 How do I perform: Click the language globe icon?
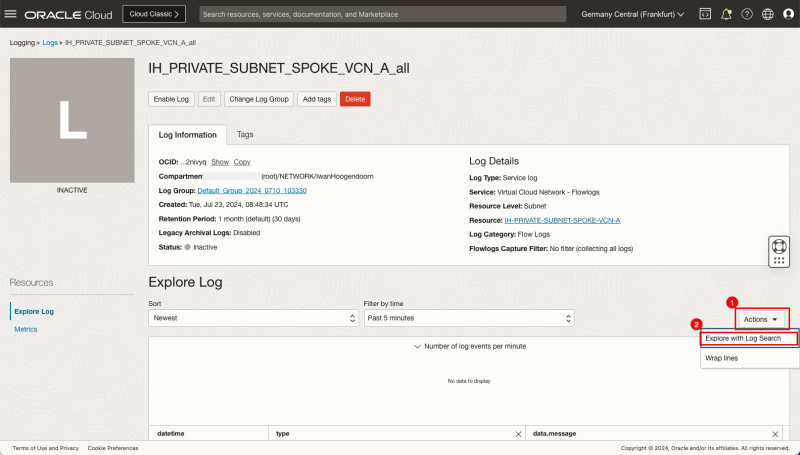tap(767, 15)
